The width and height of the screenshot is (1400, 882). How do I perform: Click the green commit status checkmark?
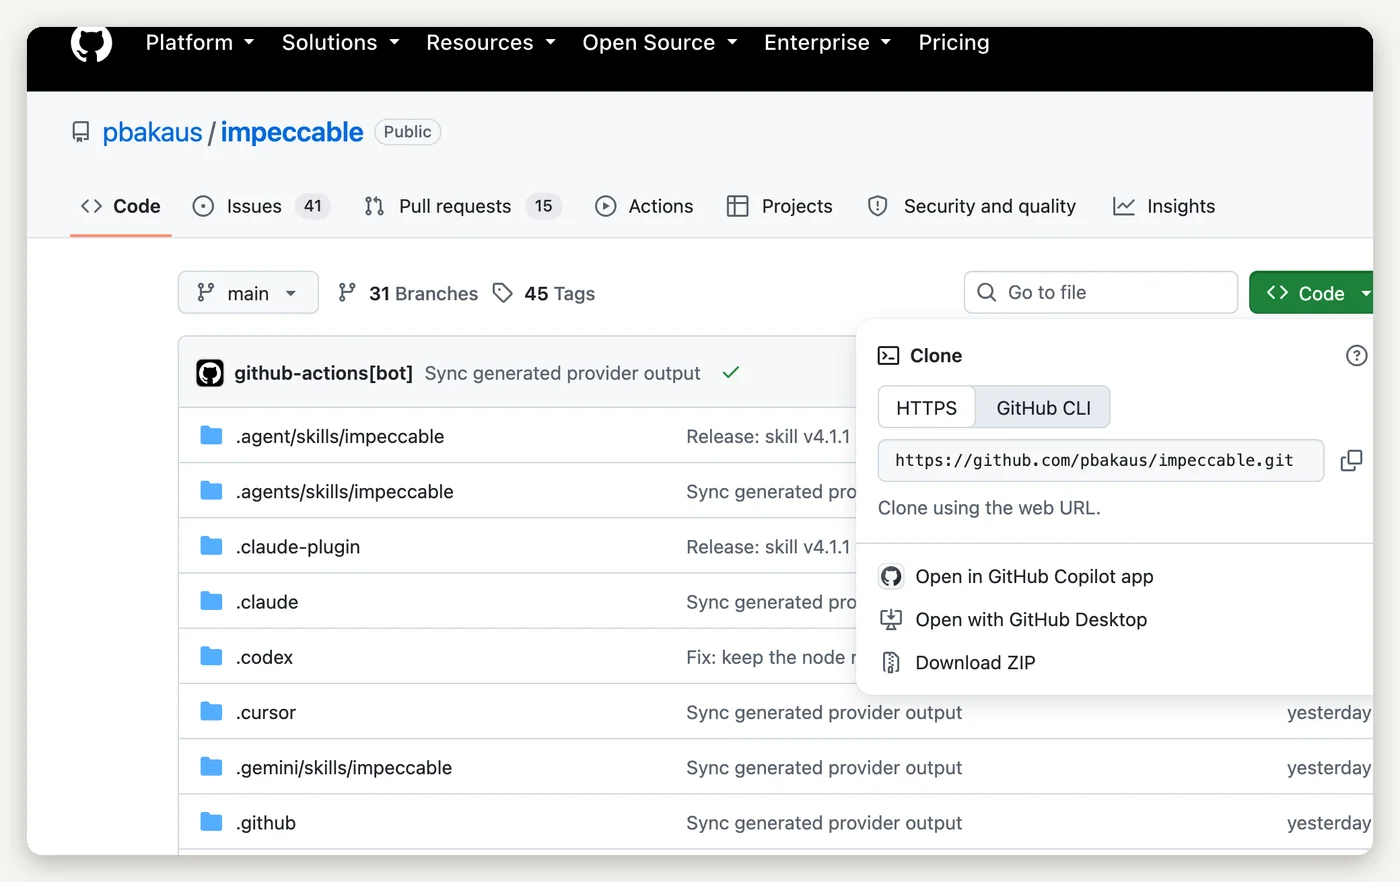click(x=731, y=372)
